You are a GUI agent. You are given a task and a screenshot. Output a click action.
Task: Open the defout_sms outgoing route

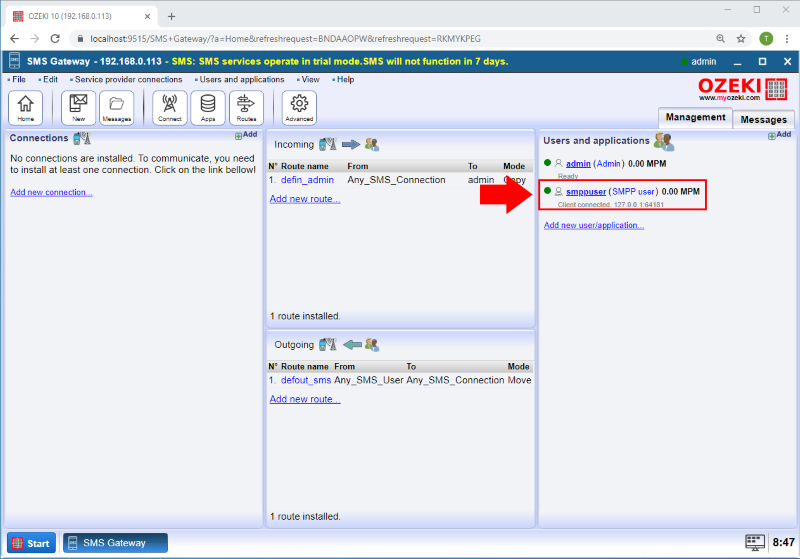(x=306, y=380)
